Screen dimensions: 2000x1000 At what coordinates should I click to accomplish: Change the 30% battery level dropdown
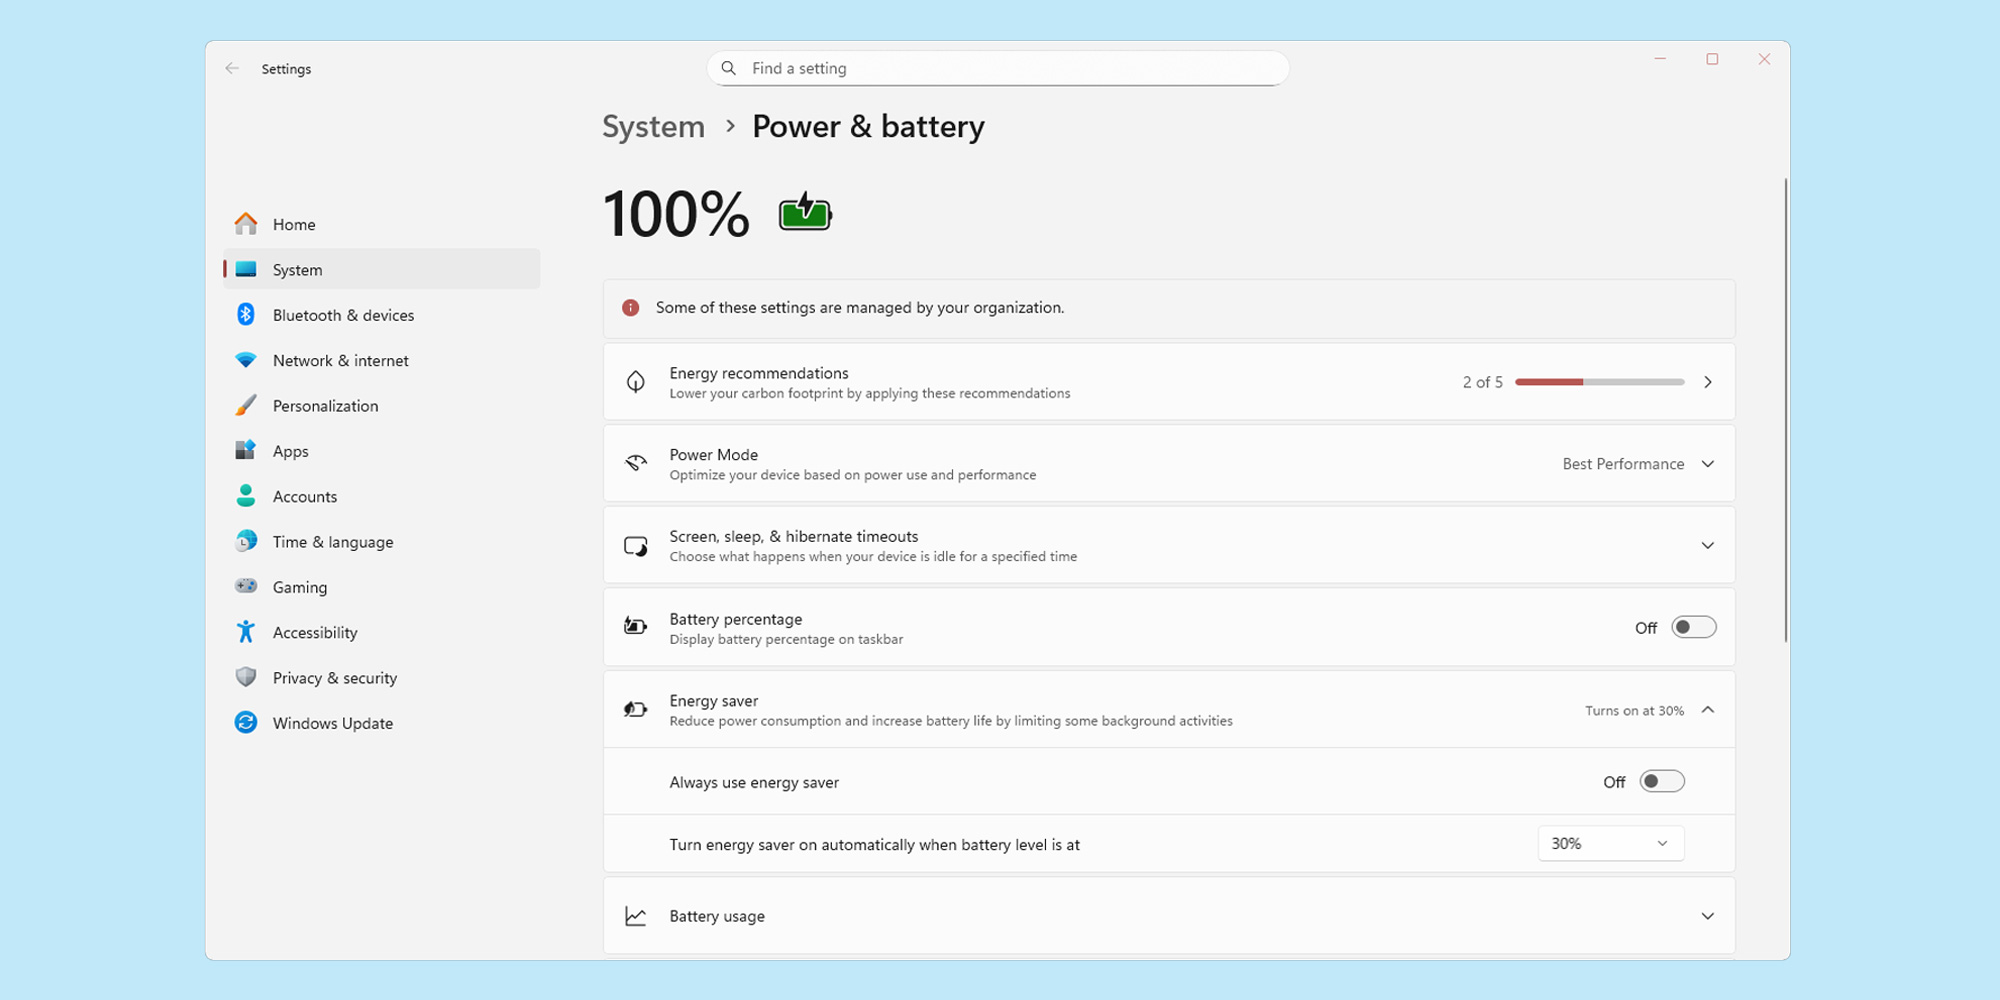click(1609, 843)
